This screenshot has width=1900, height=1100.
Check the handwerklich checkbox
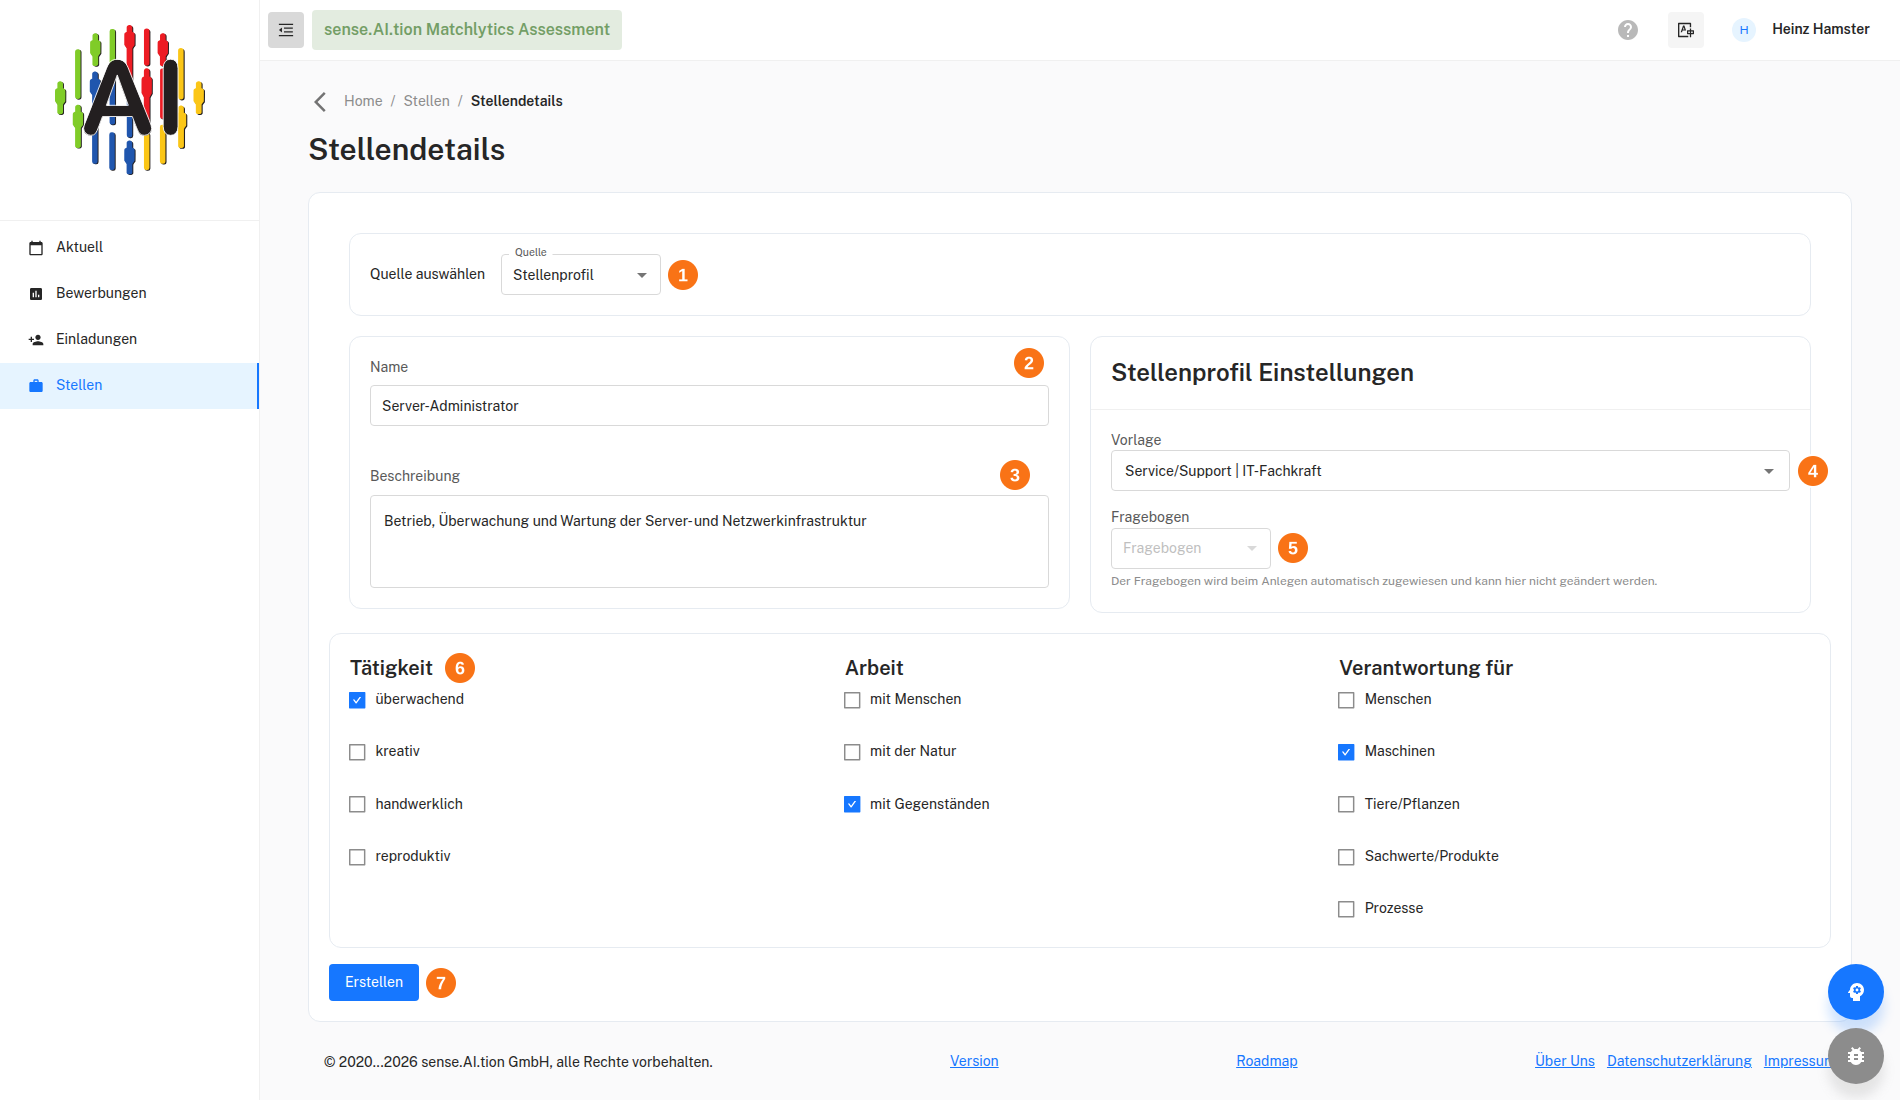(357, 804)
